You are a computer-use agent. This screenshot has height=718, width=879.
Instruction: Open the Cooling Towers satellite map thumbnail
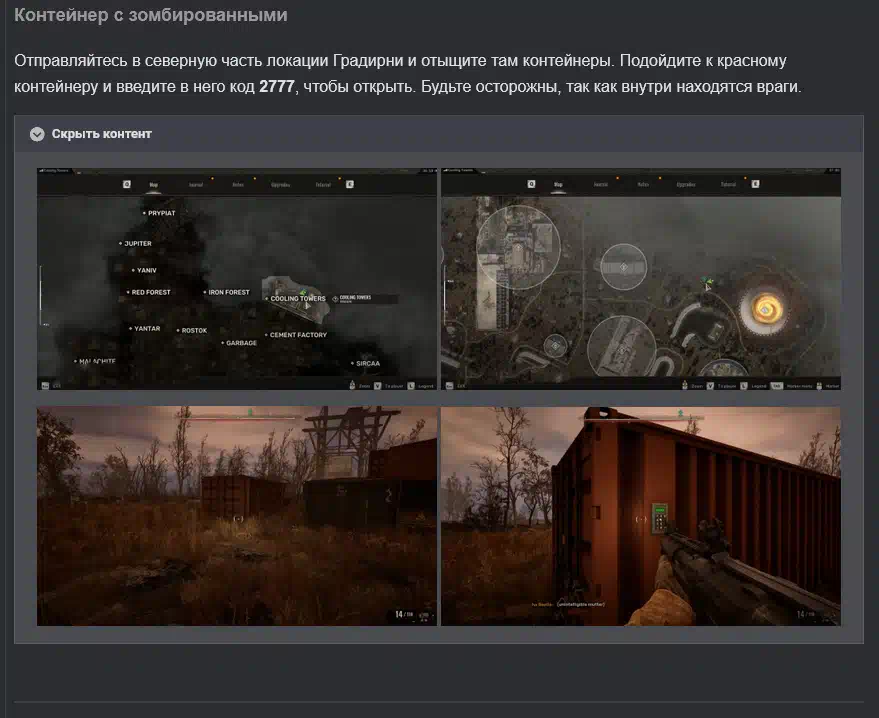pyautogui.click(x=640, y=279)
